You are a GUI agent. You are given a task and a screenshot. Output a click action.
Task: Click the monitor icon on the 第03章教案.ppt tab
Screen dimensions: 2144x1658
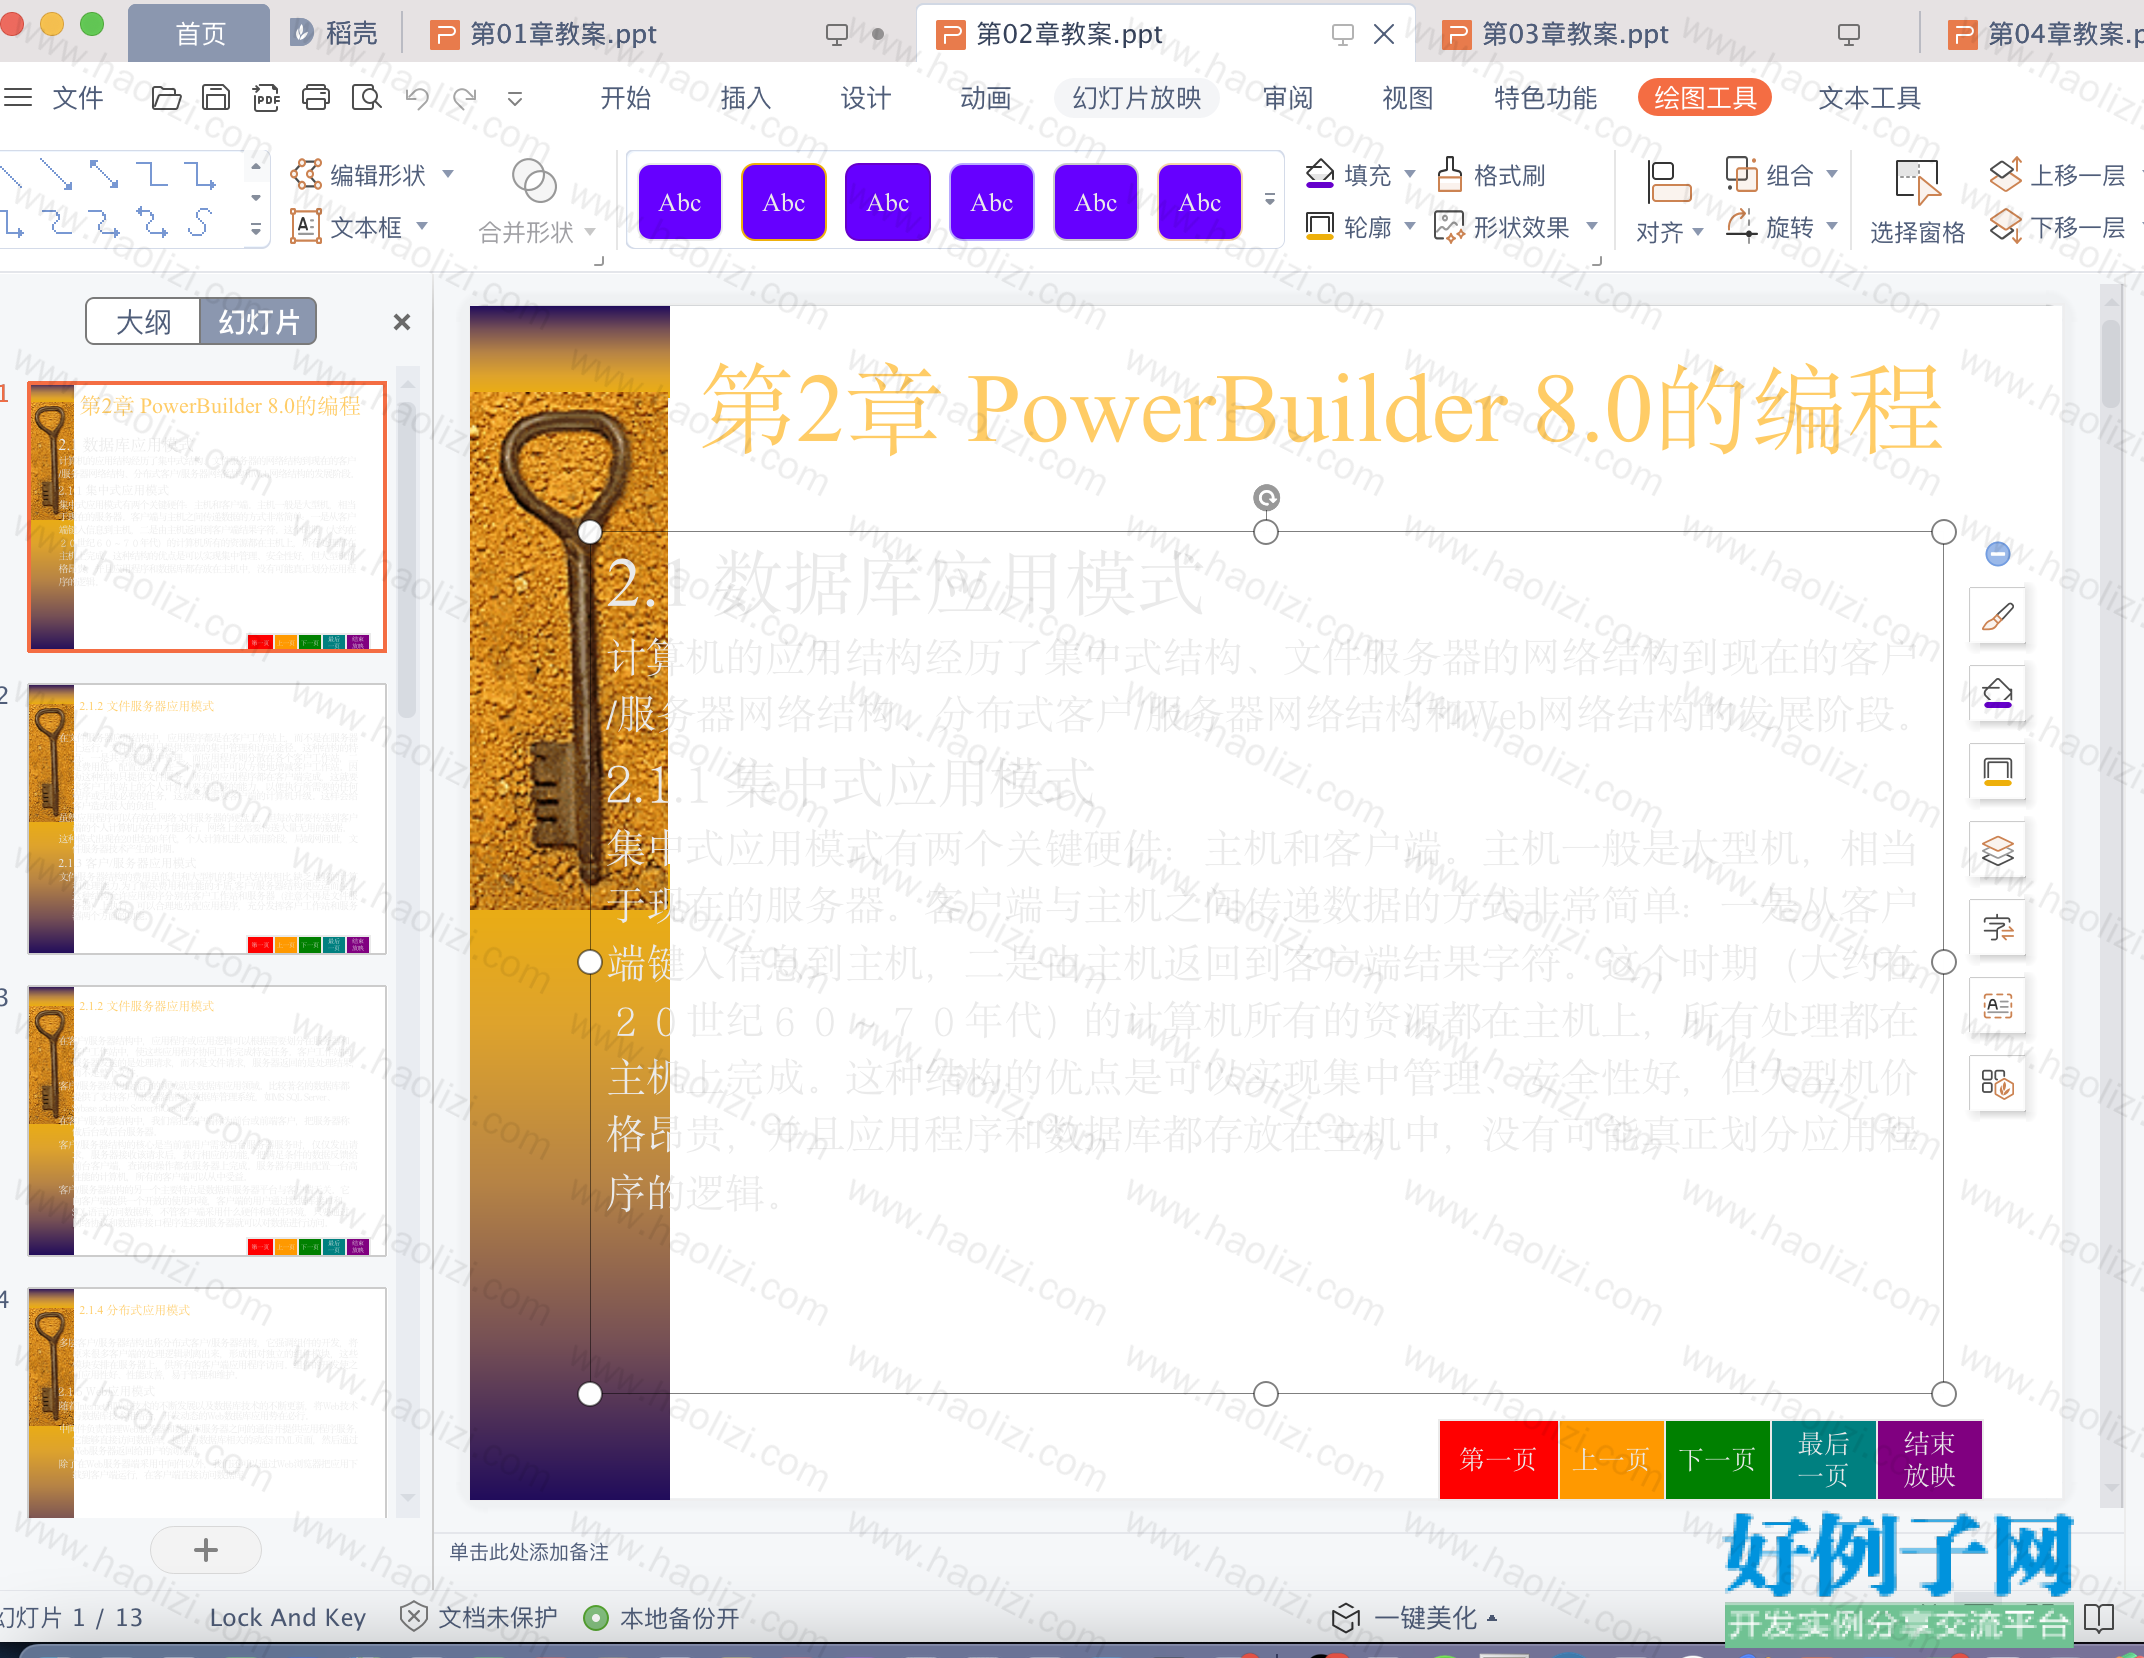1848,35
